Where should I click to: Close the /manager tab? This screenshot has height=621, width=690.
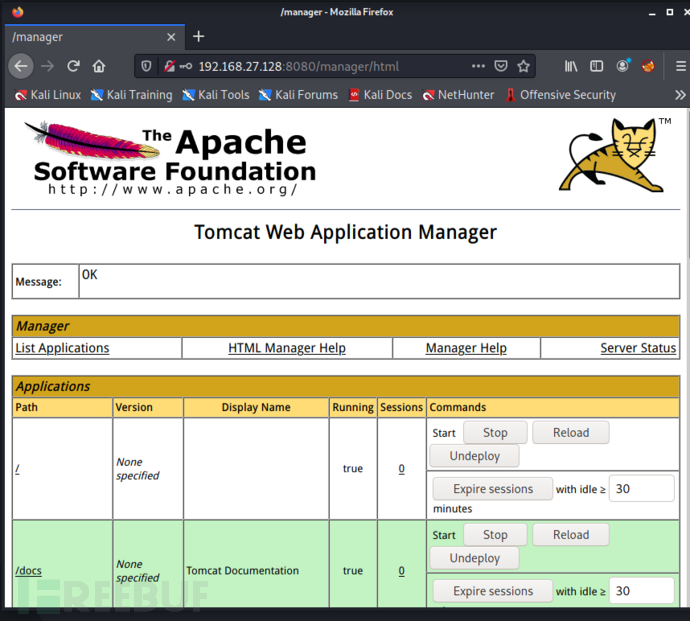point(171,37)
